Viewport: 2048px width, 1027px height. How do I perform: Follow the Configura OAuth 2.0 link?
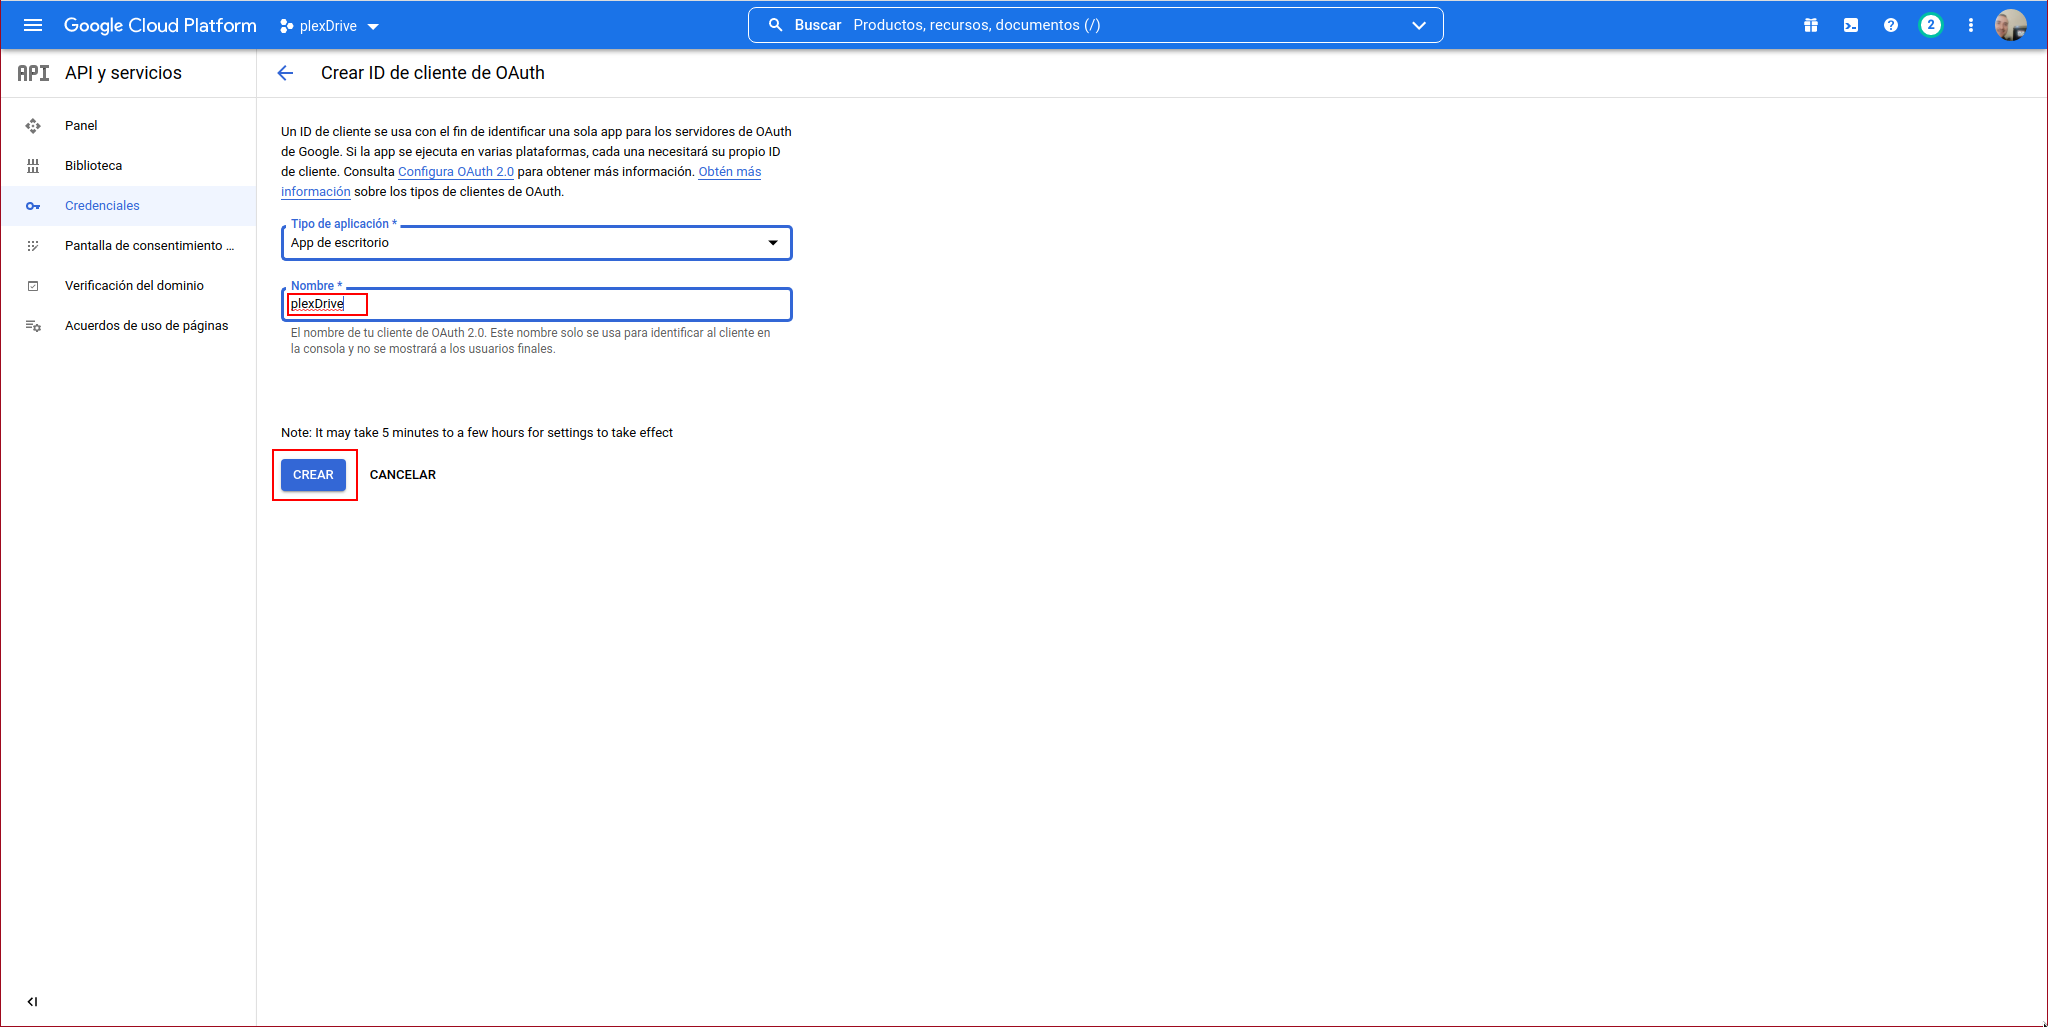(x=455, y=172)
